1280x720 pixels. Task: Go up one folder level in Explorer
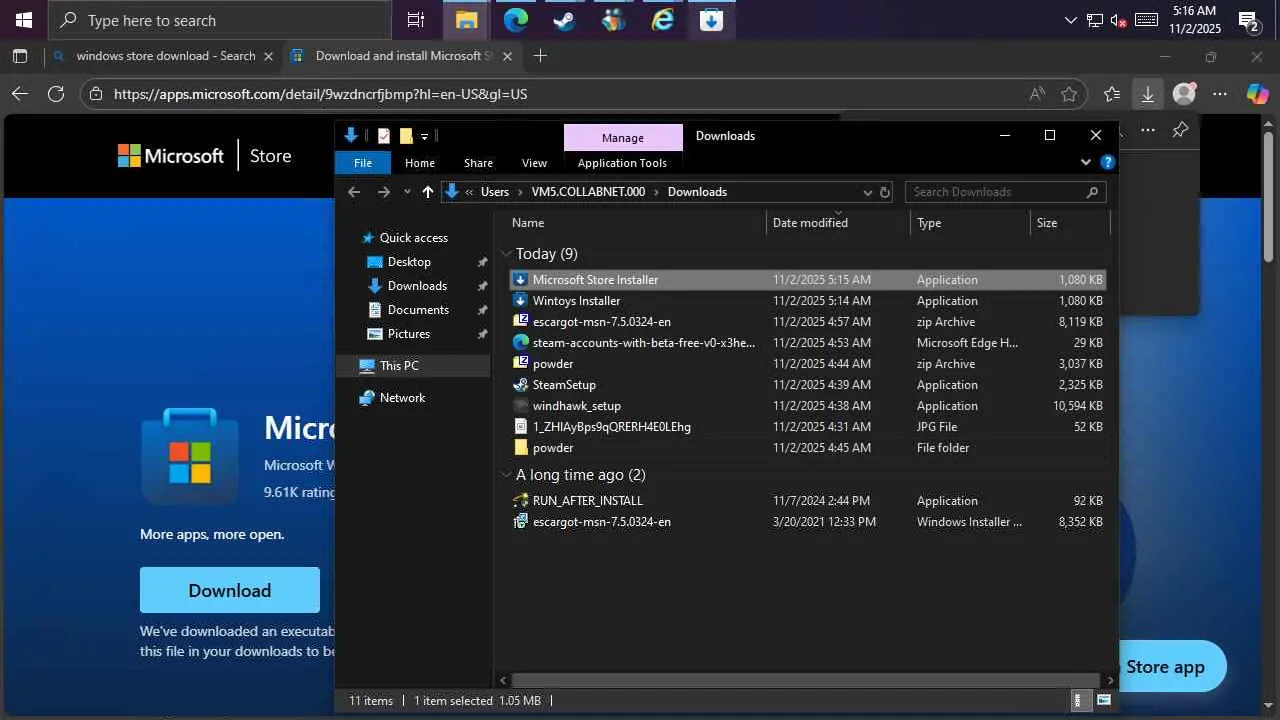pyautogui.click(x=428, y=192)
